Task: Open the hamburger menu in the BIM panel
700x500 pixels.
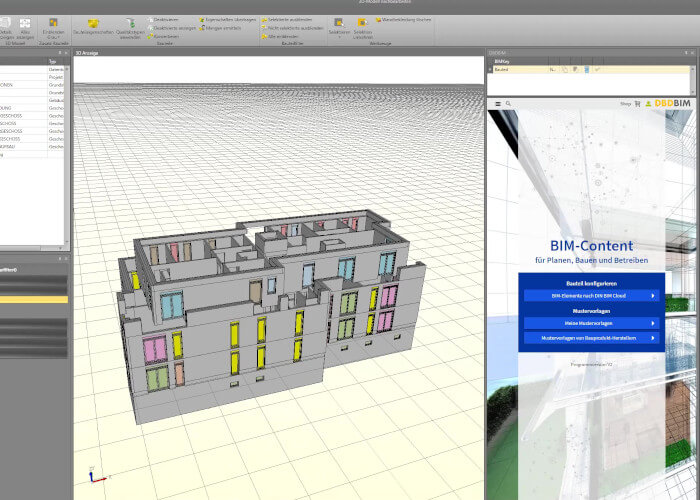Action: (497, 103)
